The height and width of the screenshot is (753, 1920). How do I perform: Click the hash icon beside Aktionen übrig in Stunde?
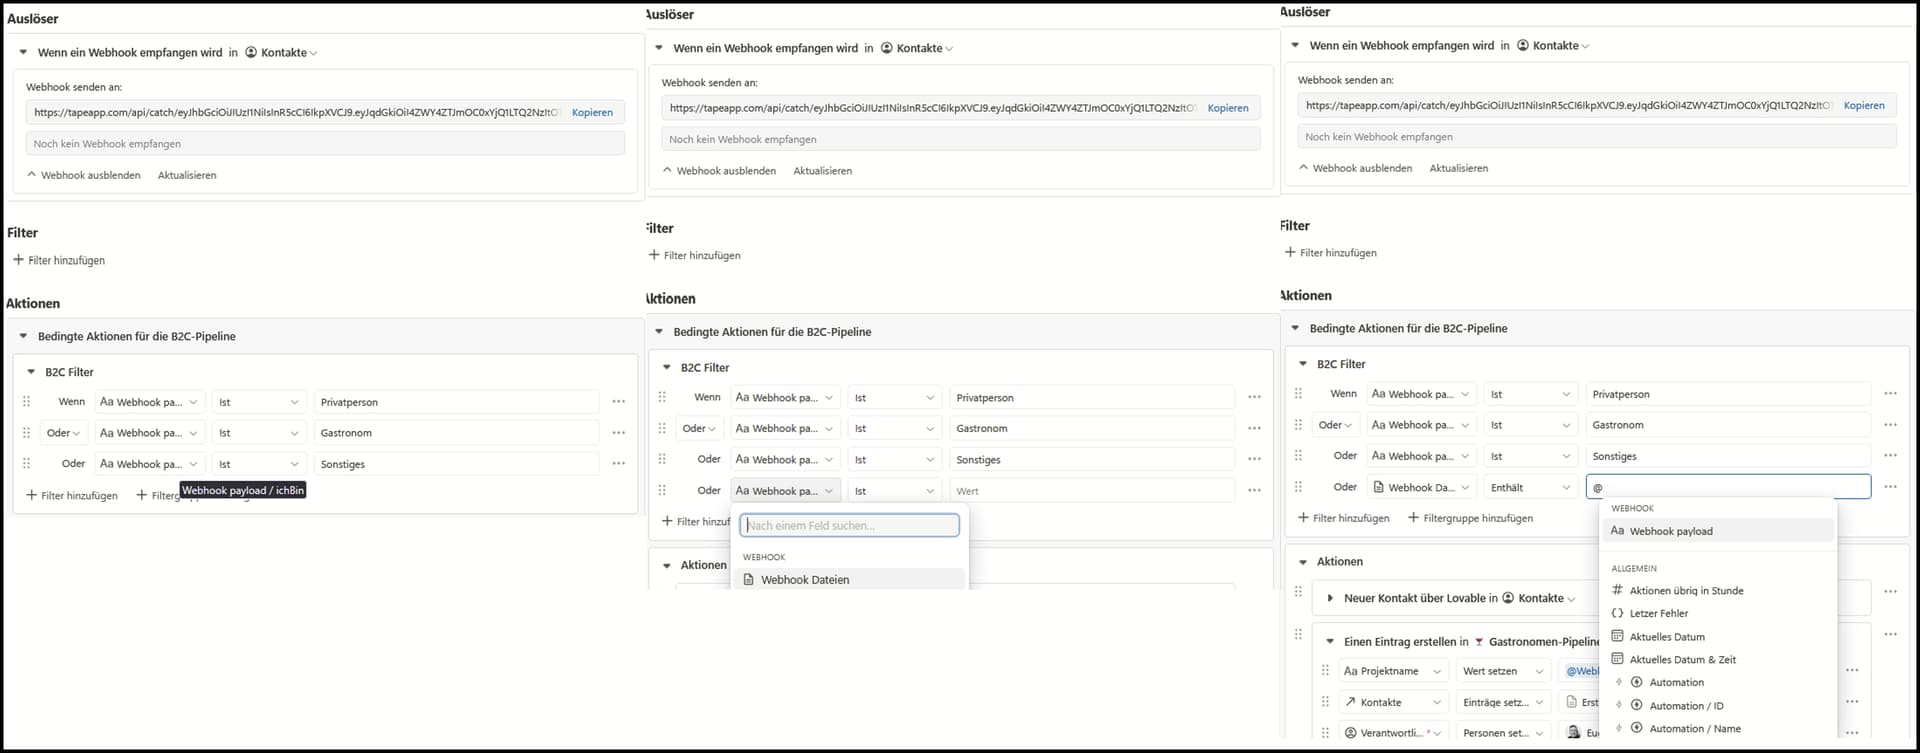pyautogui.click(x=1617, y=590)
